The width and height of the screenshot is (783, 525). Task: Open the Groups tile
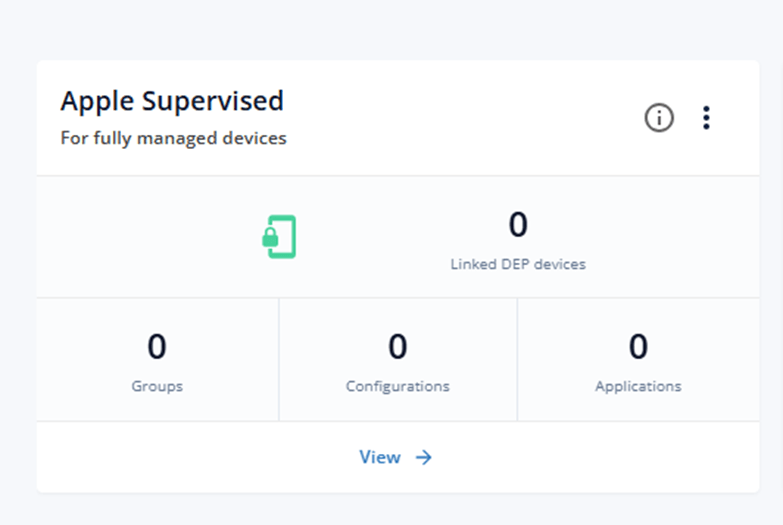157,360
